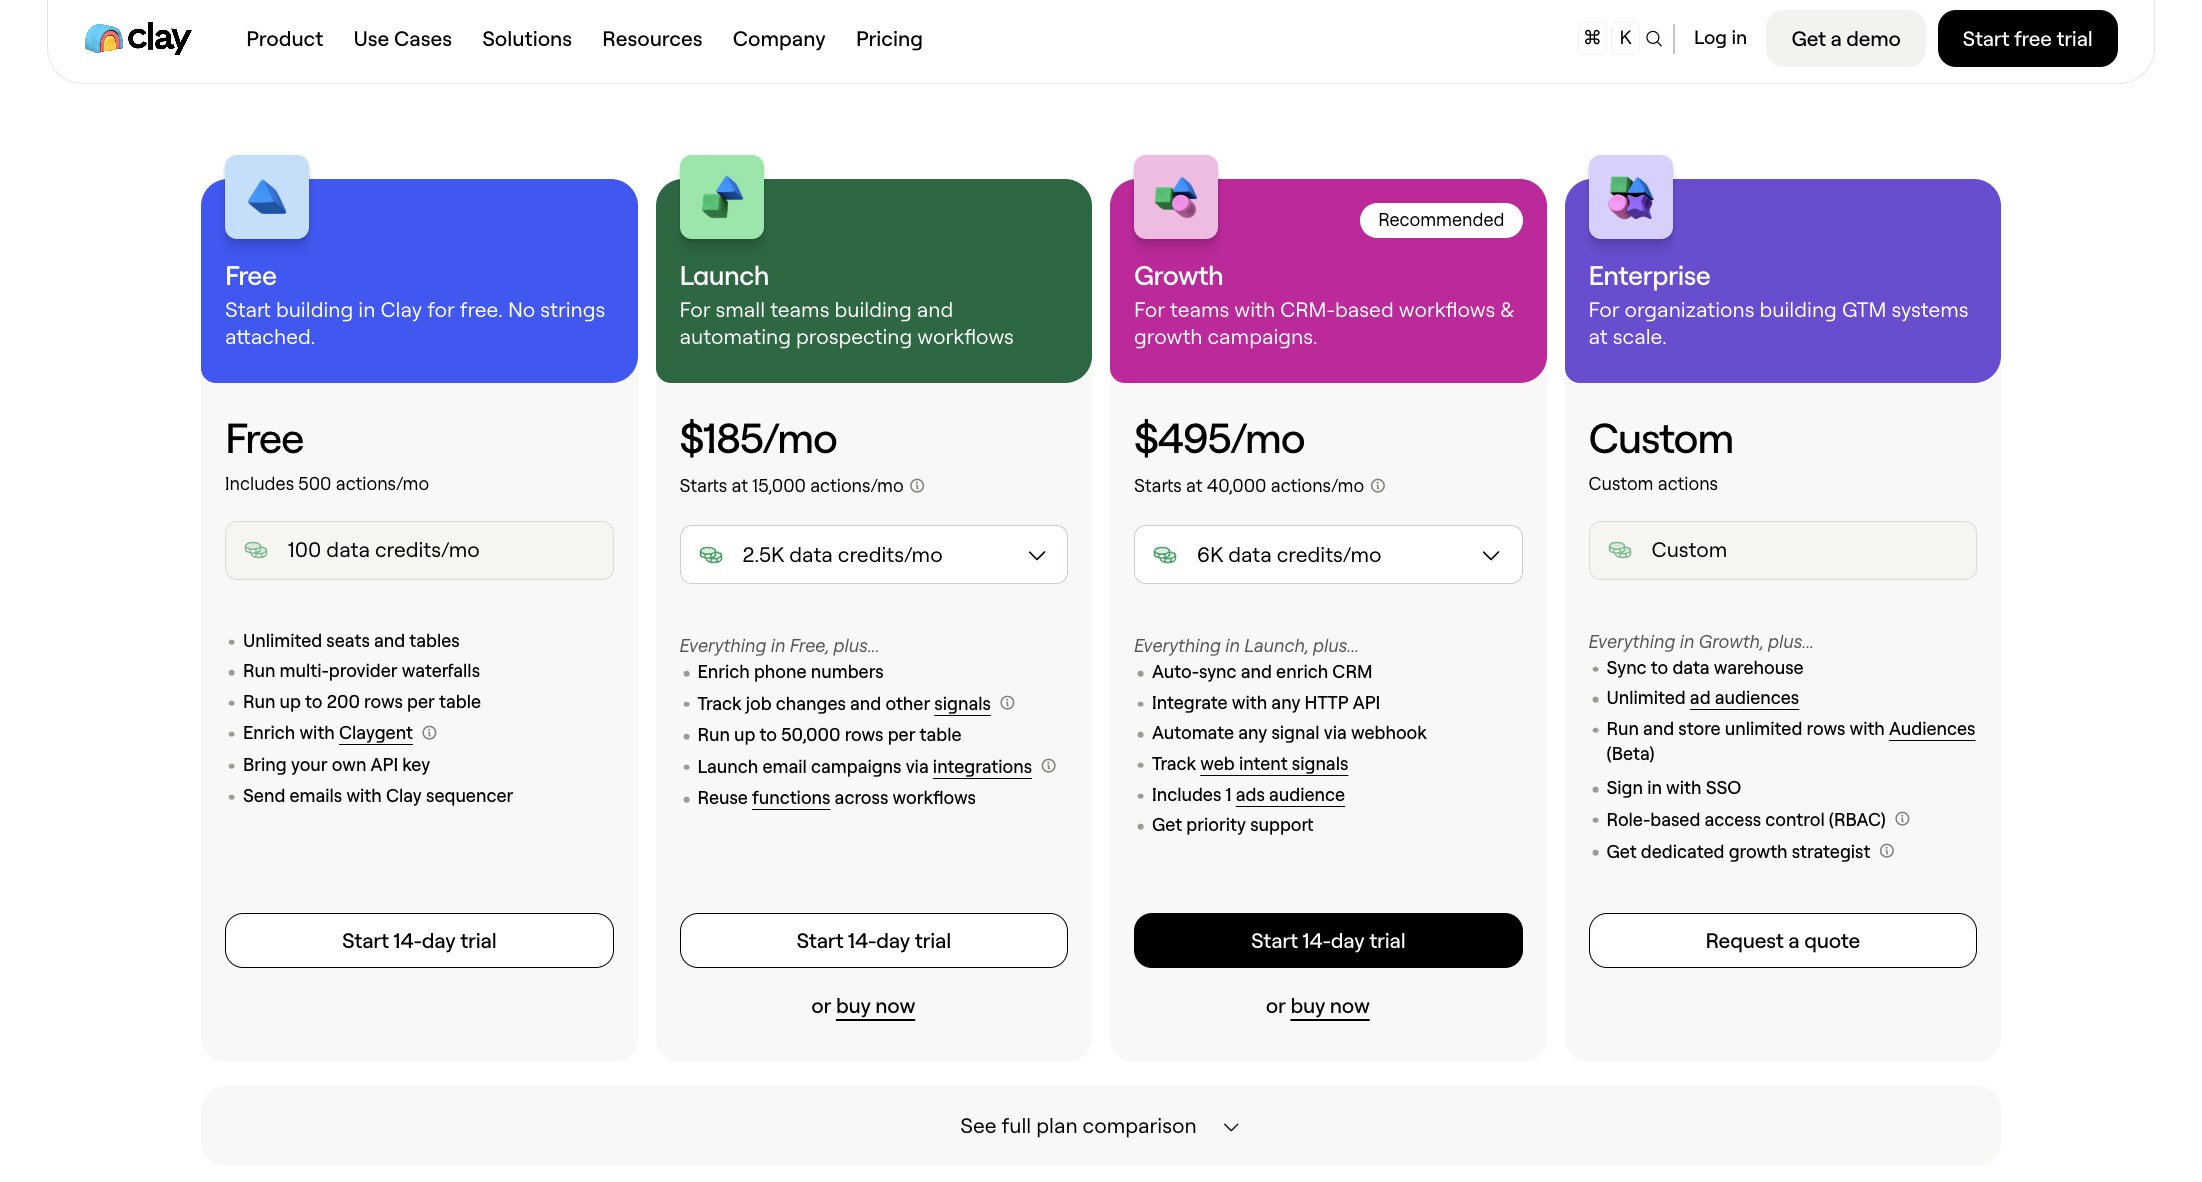
Task: Click the Clay logo in header
Action: click(138, 38)
